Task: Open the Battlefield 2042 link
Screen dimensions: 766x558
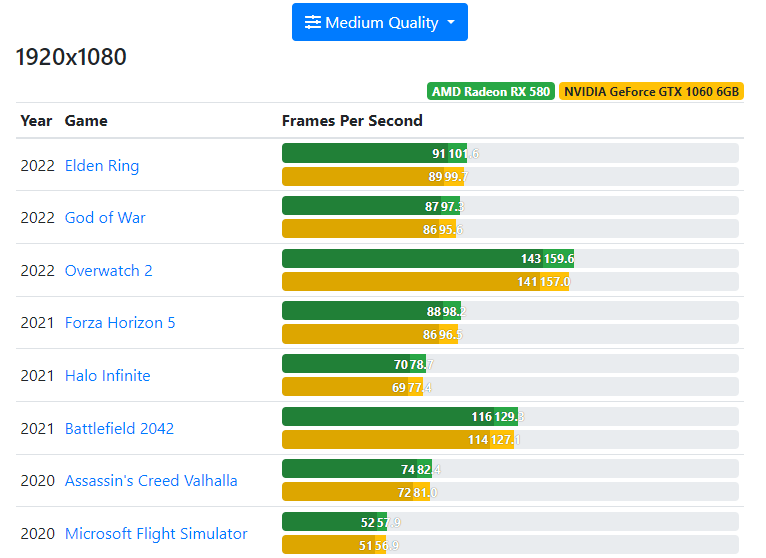Action: [x=119, y=429]
